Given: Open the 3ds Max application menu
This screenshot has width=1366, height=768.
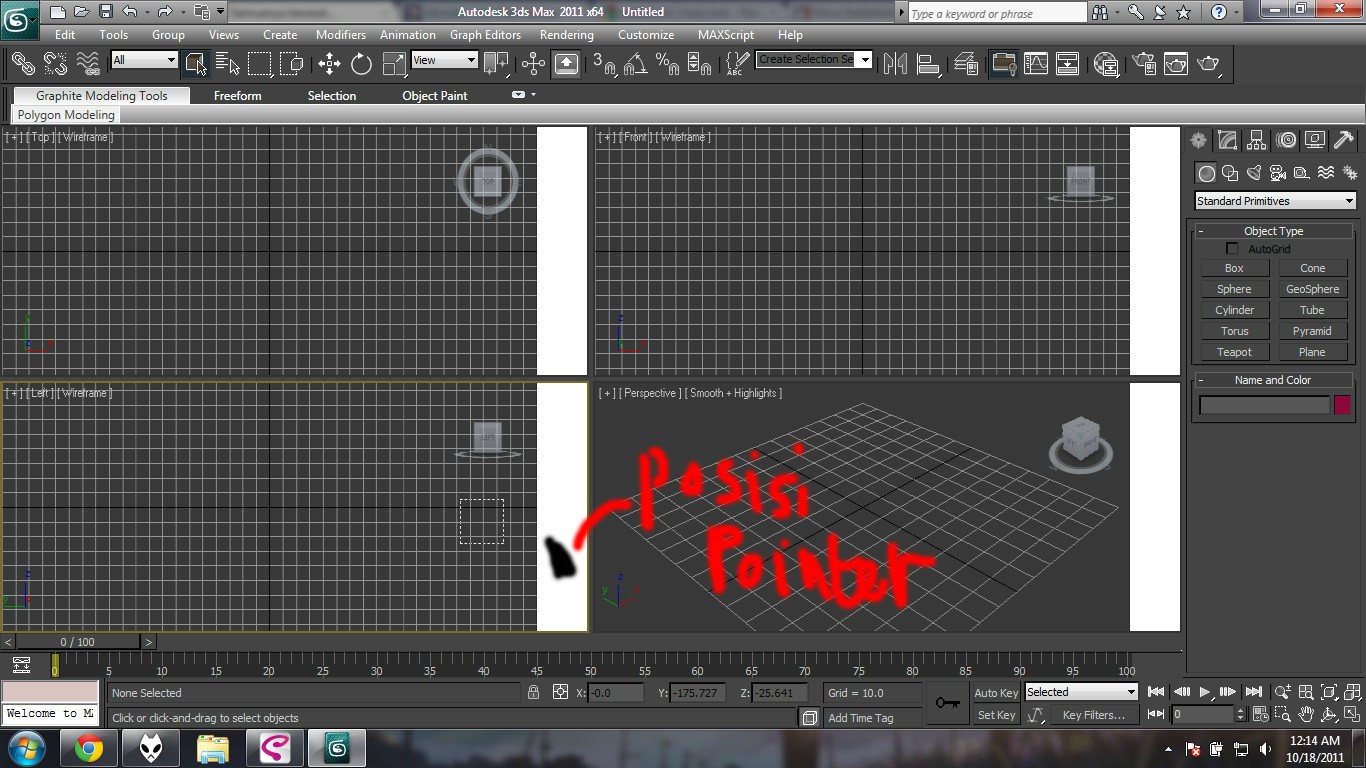Looking at the screenshot, I should 19,19.
